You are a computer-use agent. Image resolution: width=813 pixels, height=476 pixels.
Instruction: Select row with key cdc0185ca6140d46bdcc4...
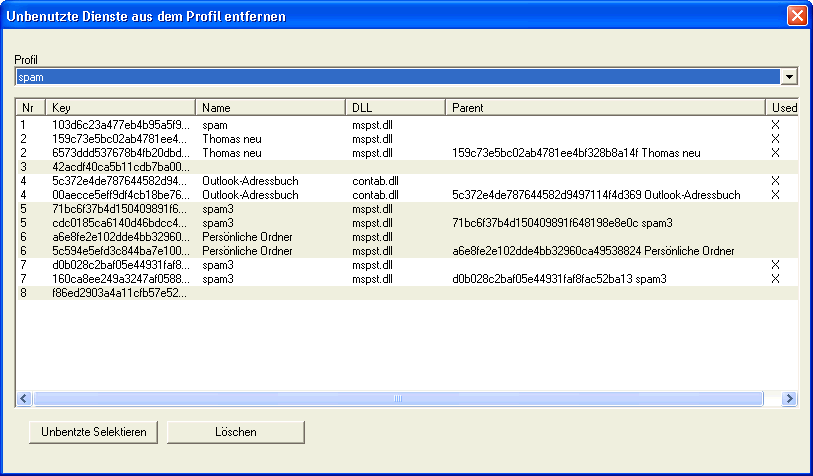[x=407, y=223]
